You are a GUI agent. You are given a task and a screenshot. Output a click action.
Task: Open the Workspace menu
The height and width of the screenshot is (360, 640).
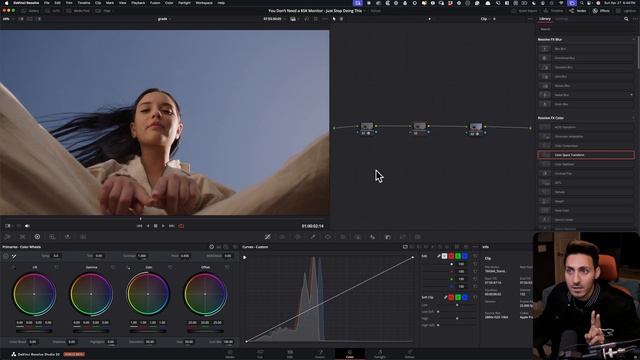pyautogui.click(x=204, y=3)
